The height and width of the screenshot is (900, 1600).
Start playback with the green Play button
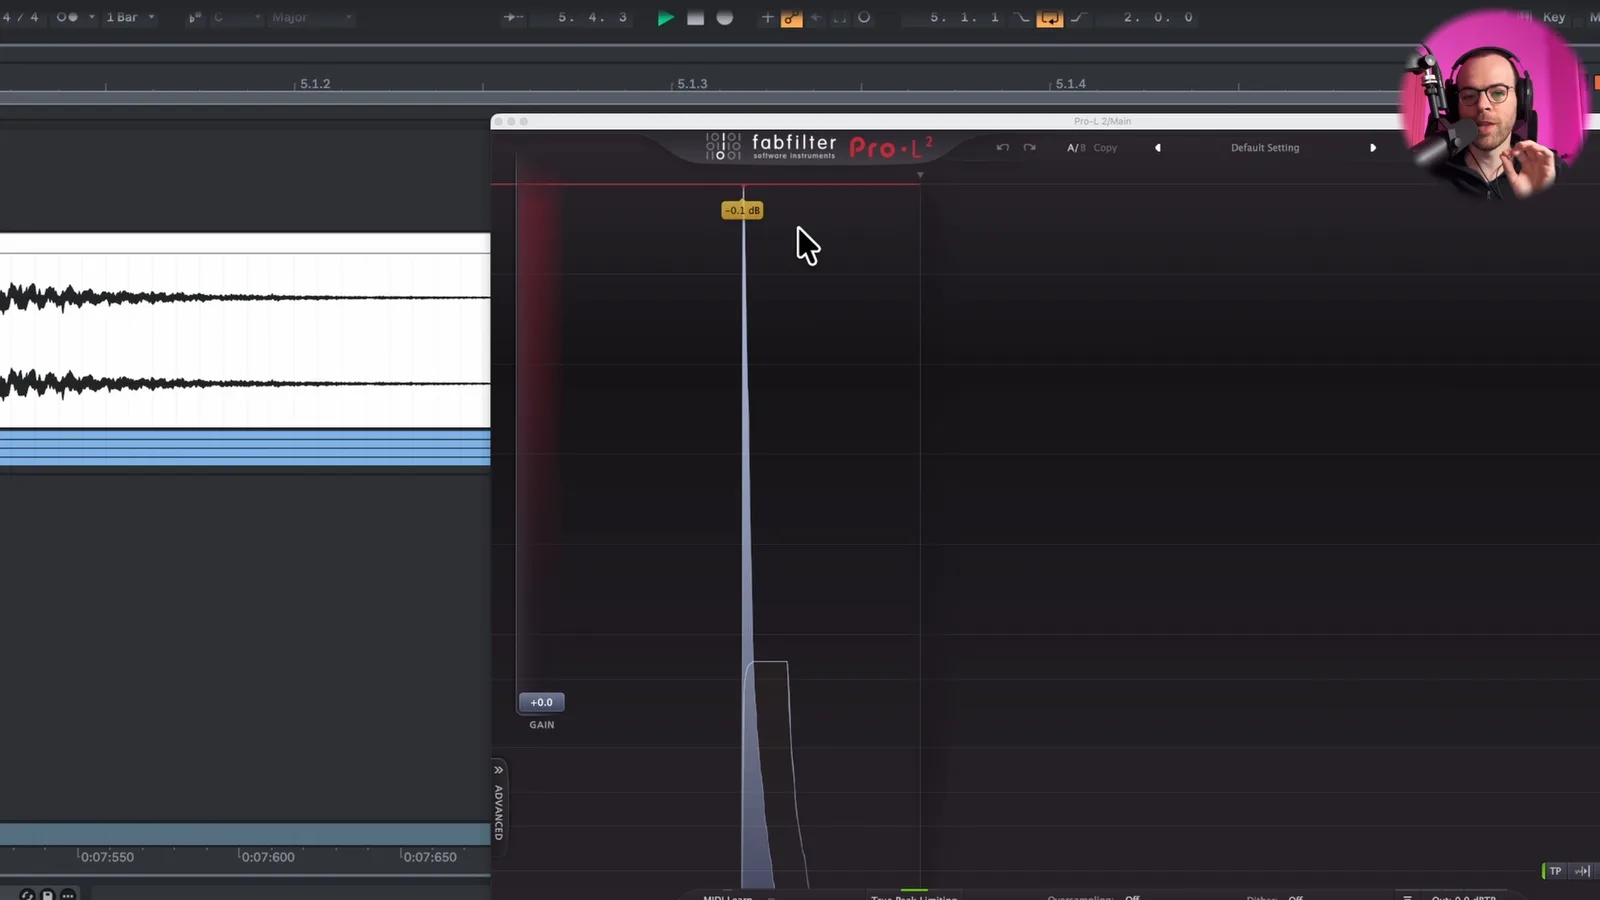tap(665, 18)
